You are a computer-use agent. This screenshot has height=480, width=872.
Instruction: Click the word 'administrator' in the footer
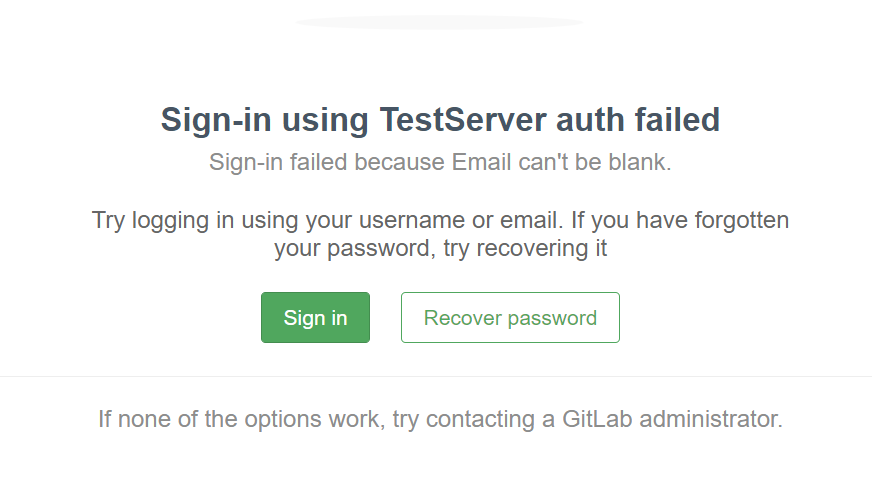point(711,419)
